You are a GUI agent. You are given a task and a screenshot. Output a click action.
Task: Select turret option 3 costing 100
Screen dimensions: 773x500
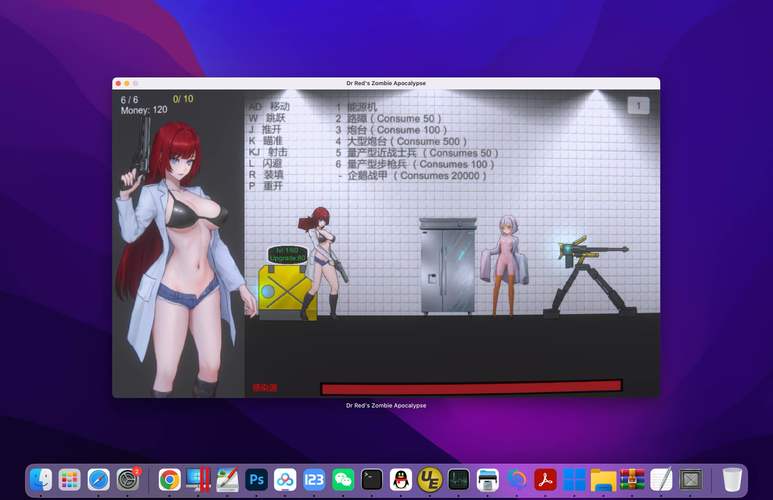[x=391, y=130]
